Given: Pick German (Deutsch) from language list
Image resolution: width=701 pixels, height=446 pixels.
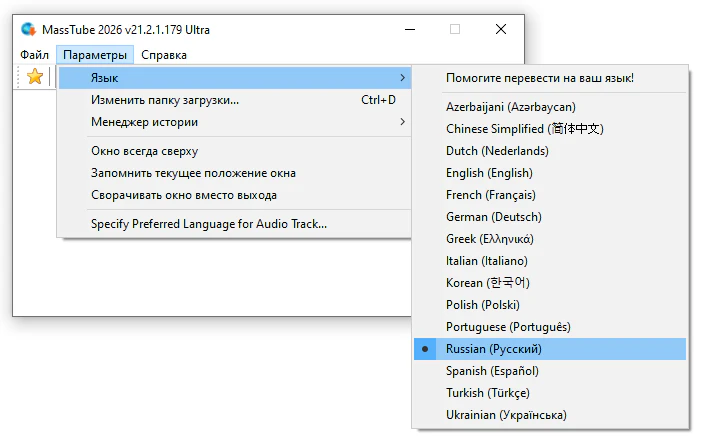Looking at the screenshot, I should pos(493,217).
